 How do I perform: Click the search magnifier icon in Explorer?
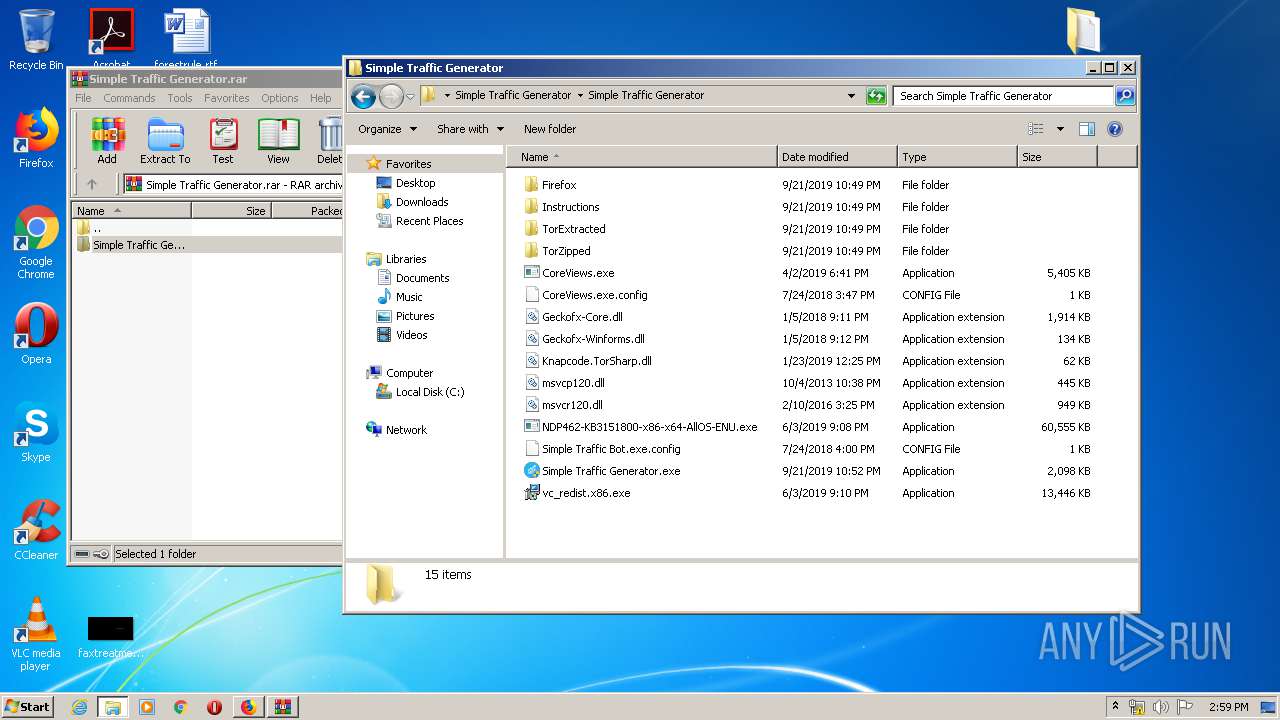(x=1125, y=96)
